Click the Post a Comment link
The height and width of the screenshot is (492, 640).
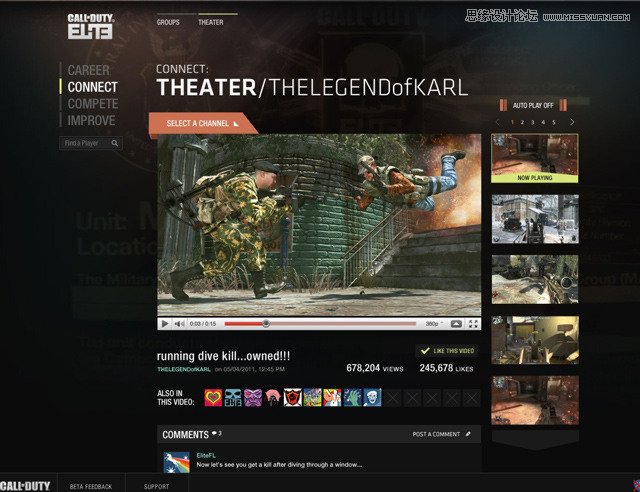coord(436,434)
